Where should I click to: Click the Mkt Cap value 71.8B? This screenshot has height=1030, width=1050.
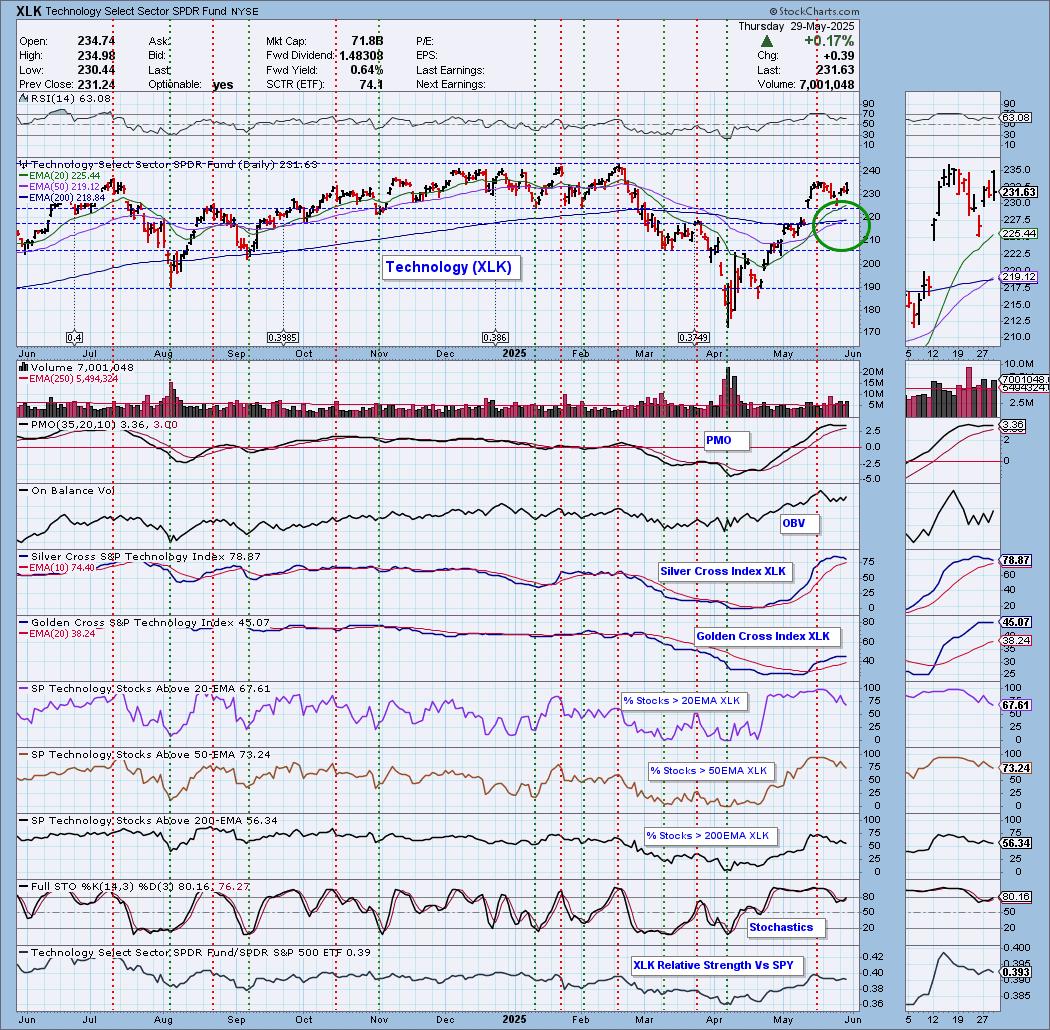pos(367,41)
